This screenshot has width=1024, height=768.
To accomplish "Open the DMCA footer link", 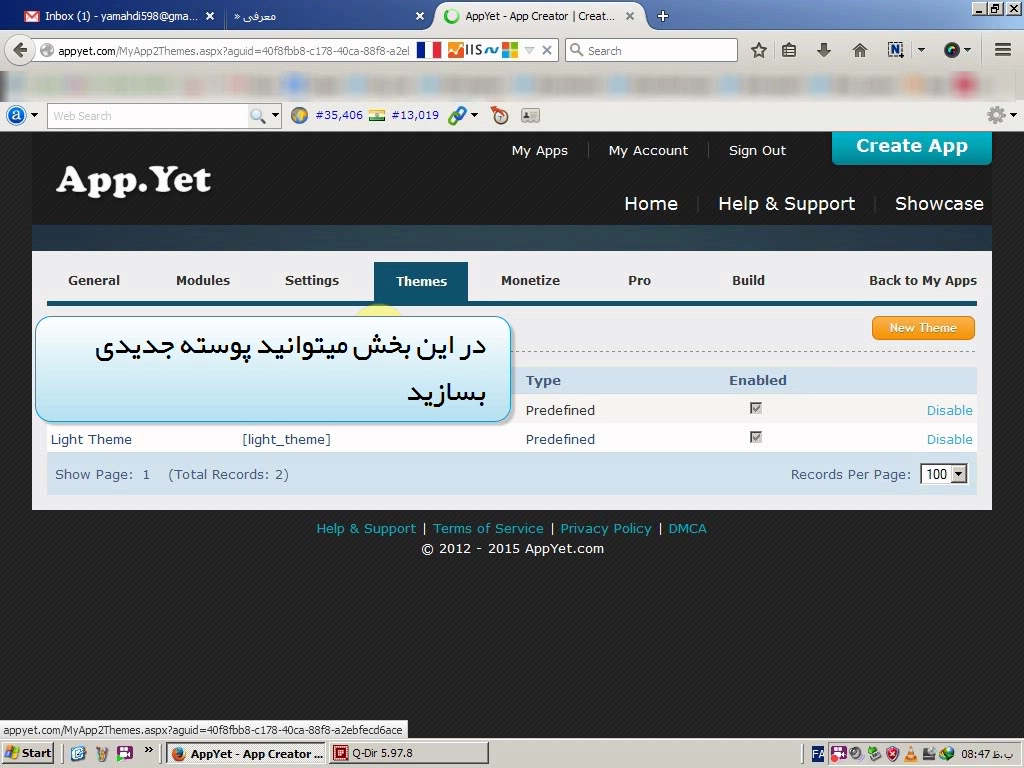I will pyautogui.click(x=687, y=528).
